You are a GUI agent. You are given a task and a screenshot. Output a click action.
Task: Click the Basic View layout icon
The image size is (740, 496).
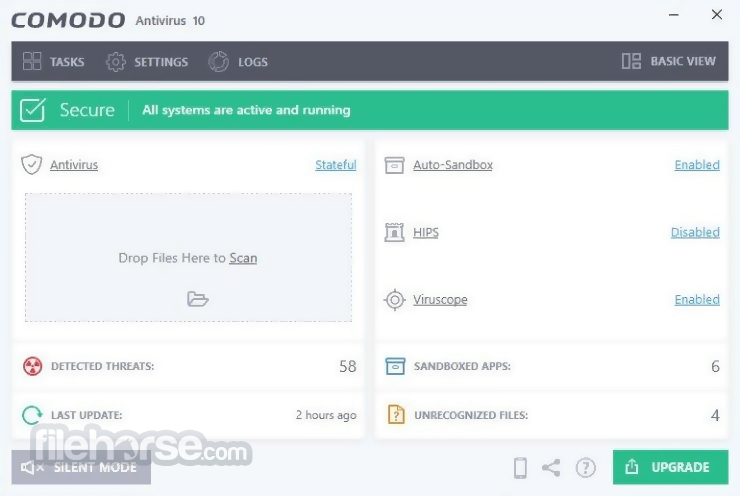point(631,61)
